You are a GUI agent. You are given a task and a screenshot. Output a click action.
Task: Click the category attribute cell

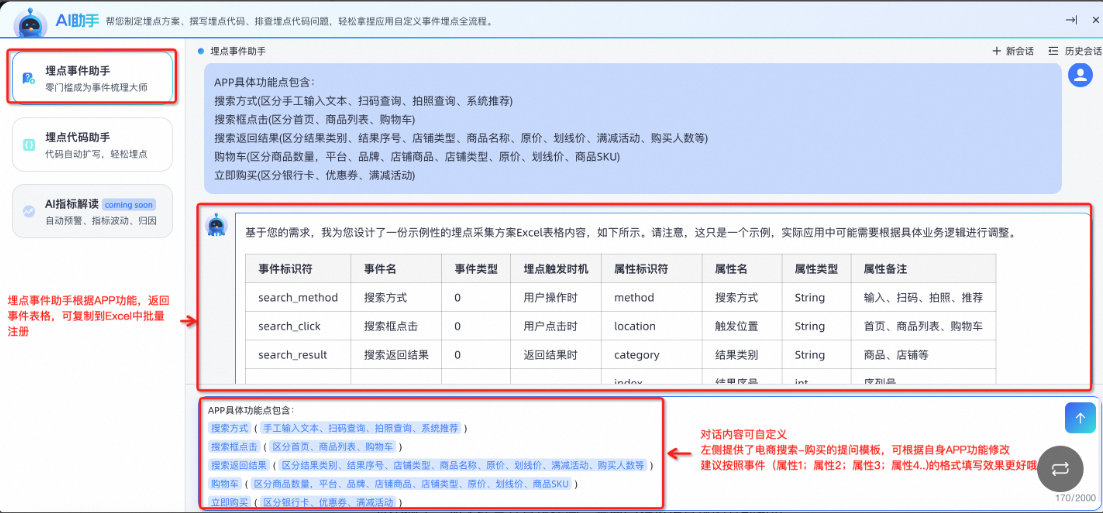(652, 355)
